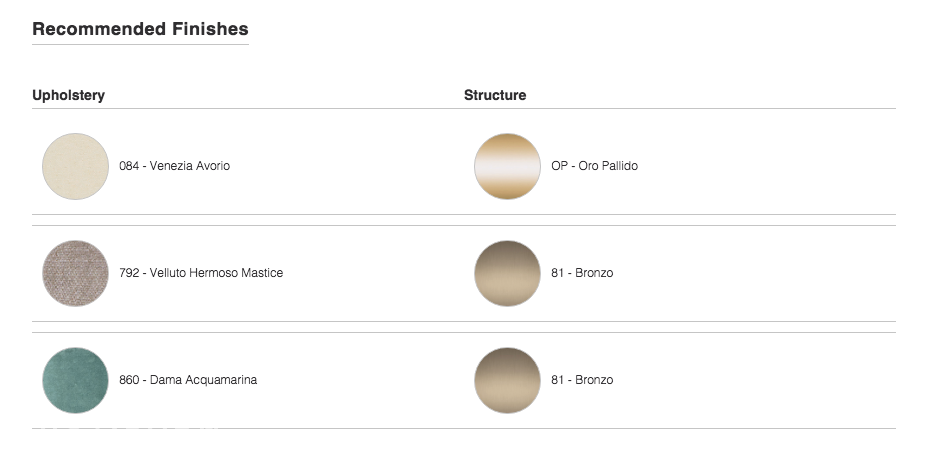
Task: Click the Structure column header
Action: tap(495, 95)
